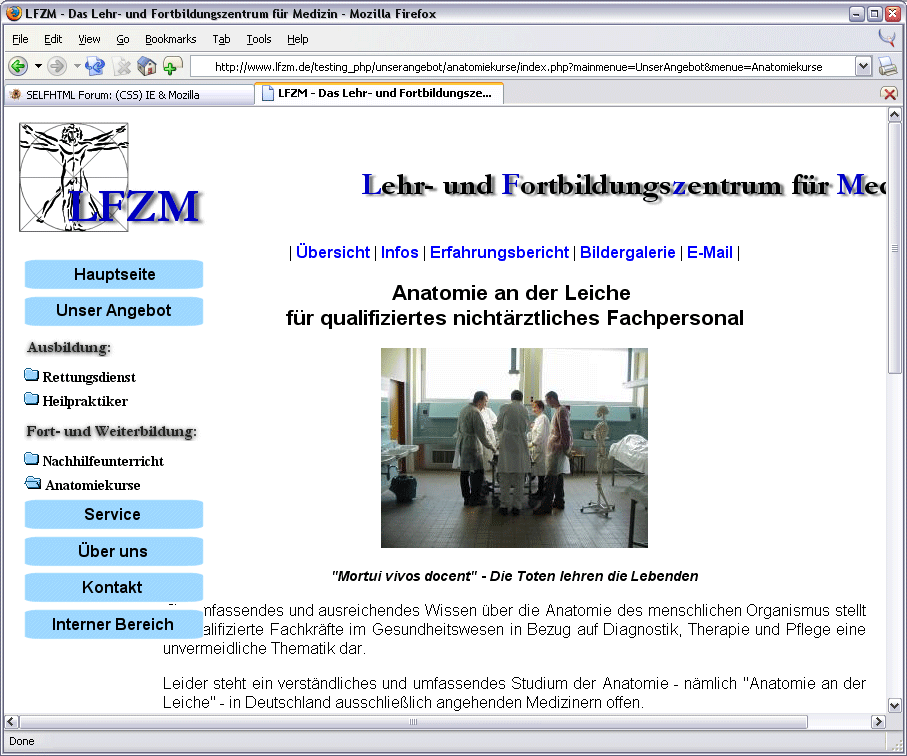Click the Kontakt navigation button
Image resolution: width=907 pixels, height=756 pixels.
click(x=114, y=587)
